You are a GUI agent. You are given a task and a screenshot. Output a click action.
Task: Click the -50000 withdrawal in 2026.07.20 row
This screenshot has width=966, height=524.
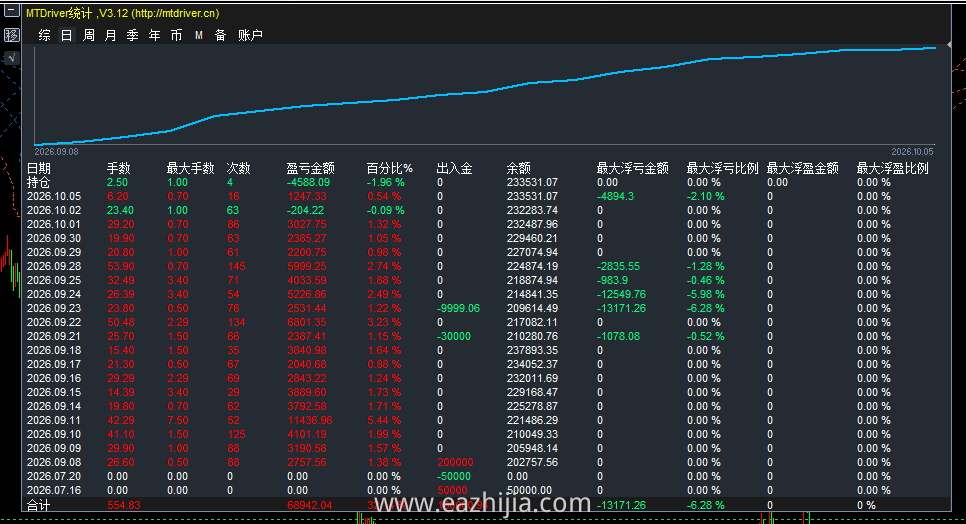453,477
